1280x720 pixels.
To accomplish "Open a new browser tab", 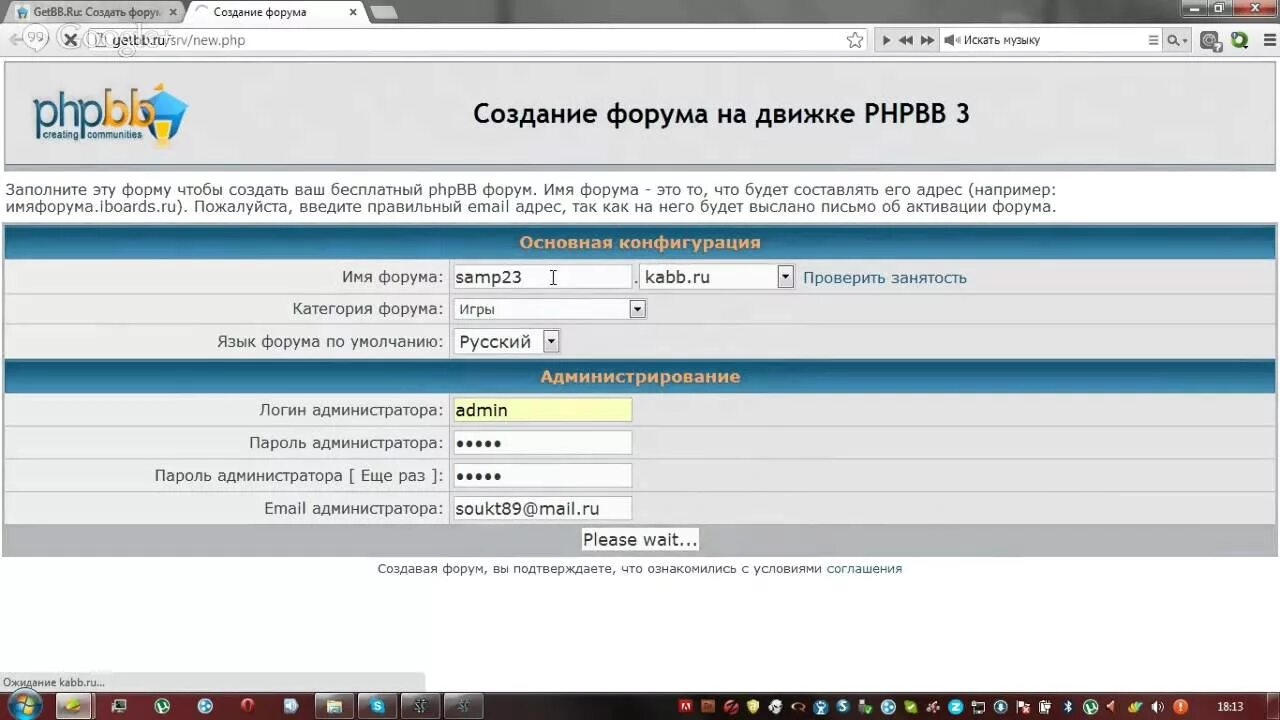I will point(384,12).
